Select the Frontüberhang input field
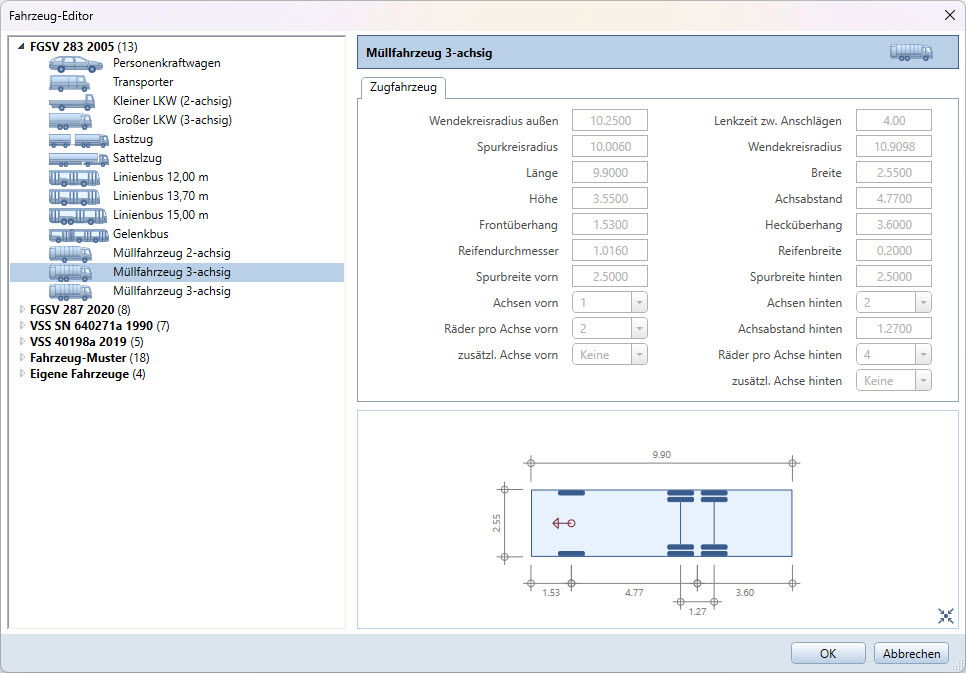 610,224
